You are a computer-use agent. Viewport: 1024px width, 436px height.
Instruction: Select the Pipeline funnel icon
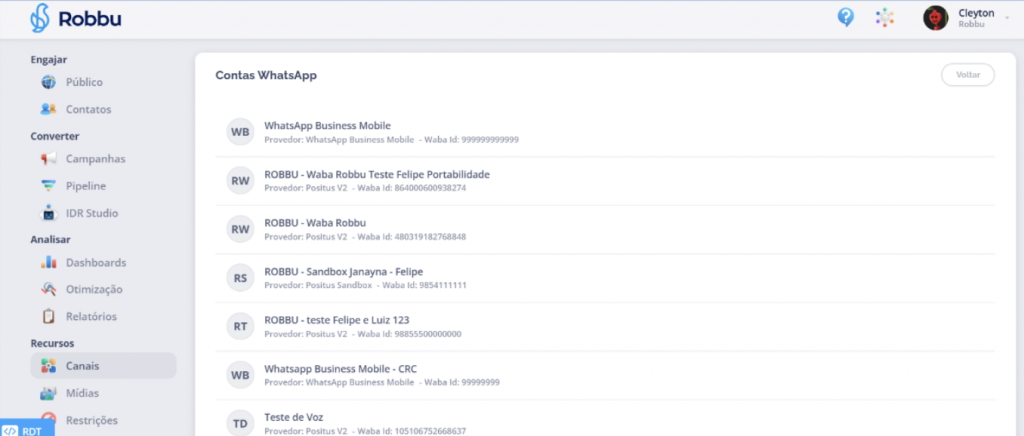pos(48,186)
